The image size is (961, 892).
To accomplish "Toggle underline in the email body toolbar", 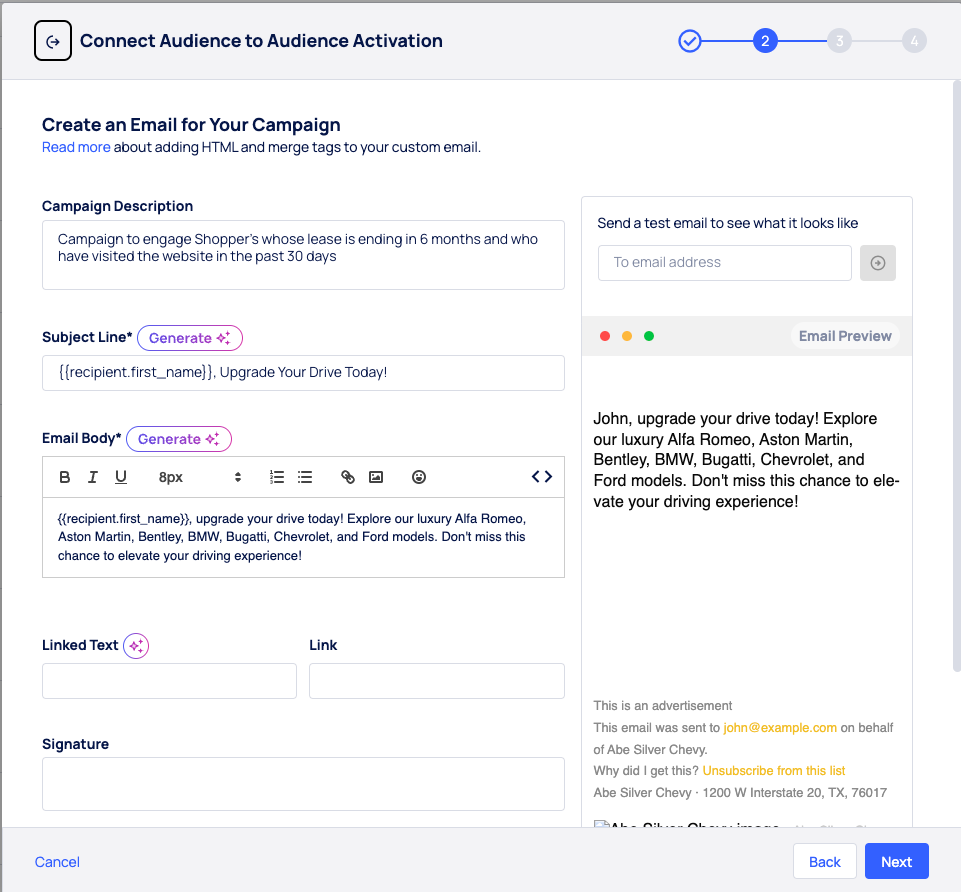I will point(120,477).
